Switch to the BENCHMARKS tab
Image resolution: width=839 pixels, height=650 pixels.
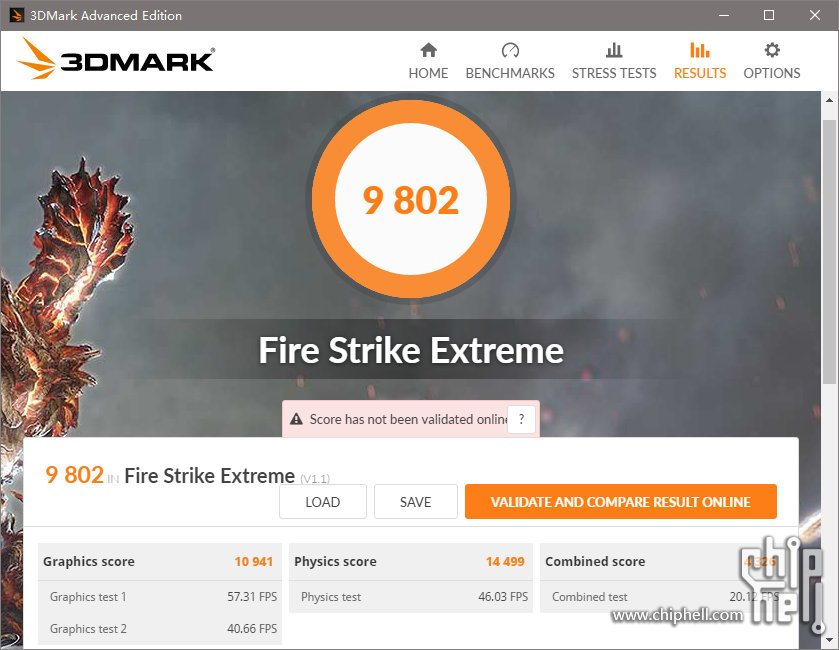coord(510,73)
